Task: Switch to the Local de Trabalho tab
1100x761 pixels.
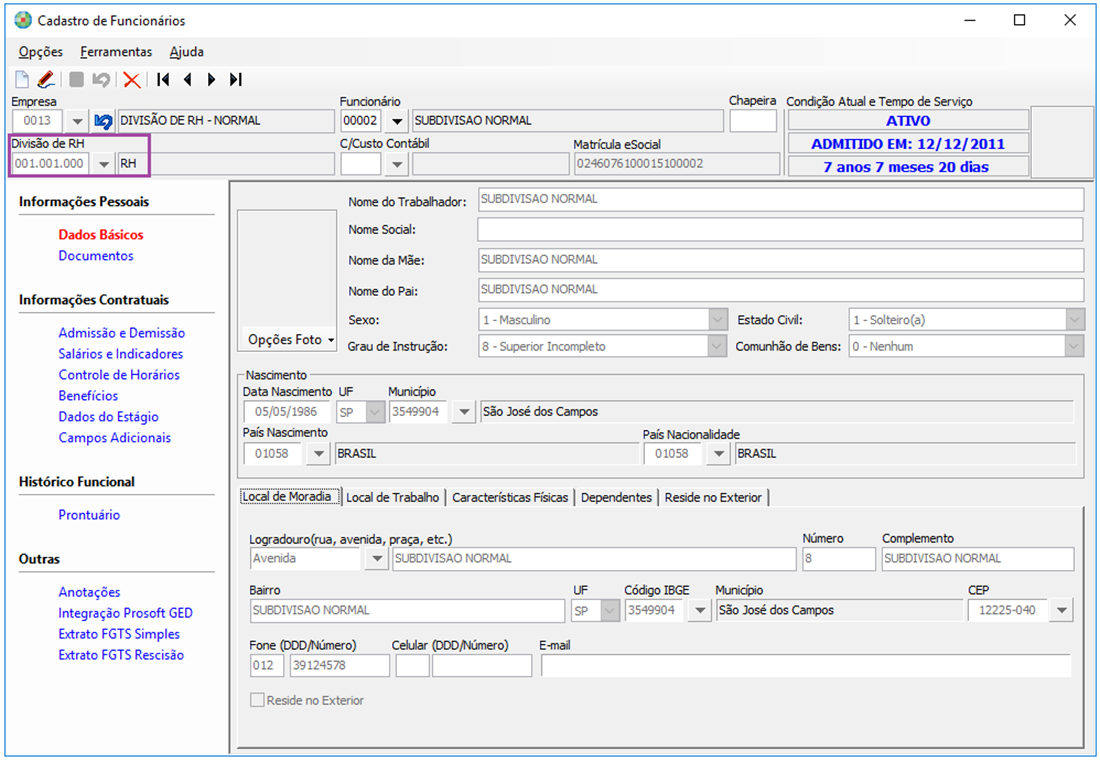Action: pos(393,497)
